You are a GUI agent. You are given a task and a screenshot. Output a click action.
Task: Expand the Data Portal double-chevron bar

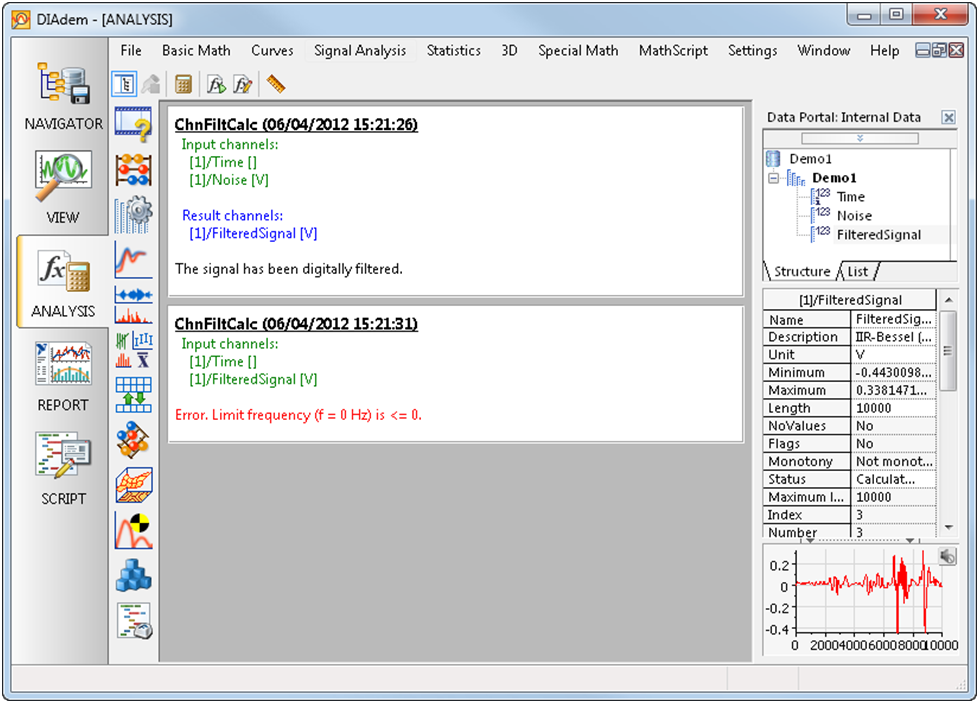point(859,138)
